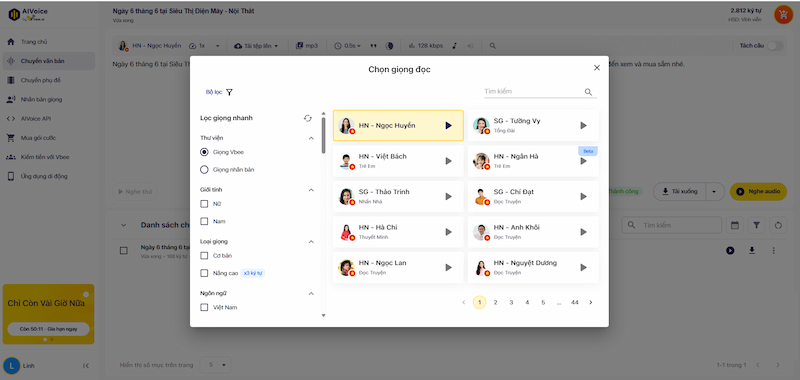Enable the Nâng cao voice type checkbox
The height and width of the screenshot is (380, 800).
click(x=204, y=273)
